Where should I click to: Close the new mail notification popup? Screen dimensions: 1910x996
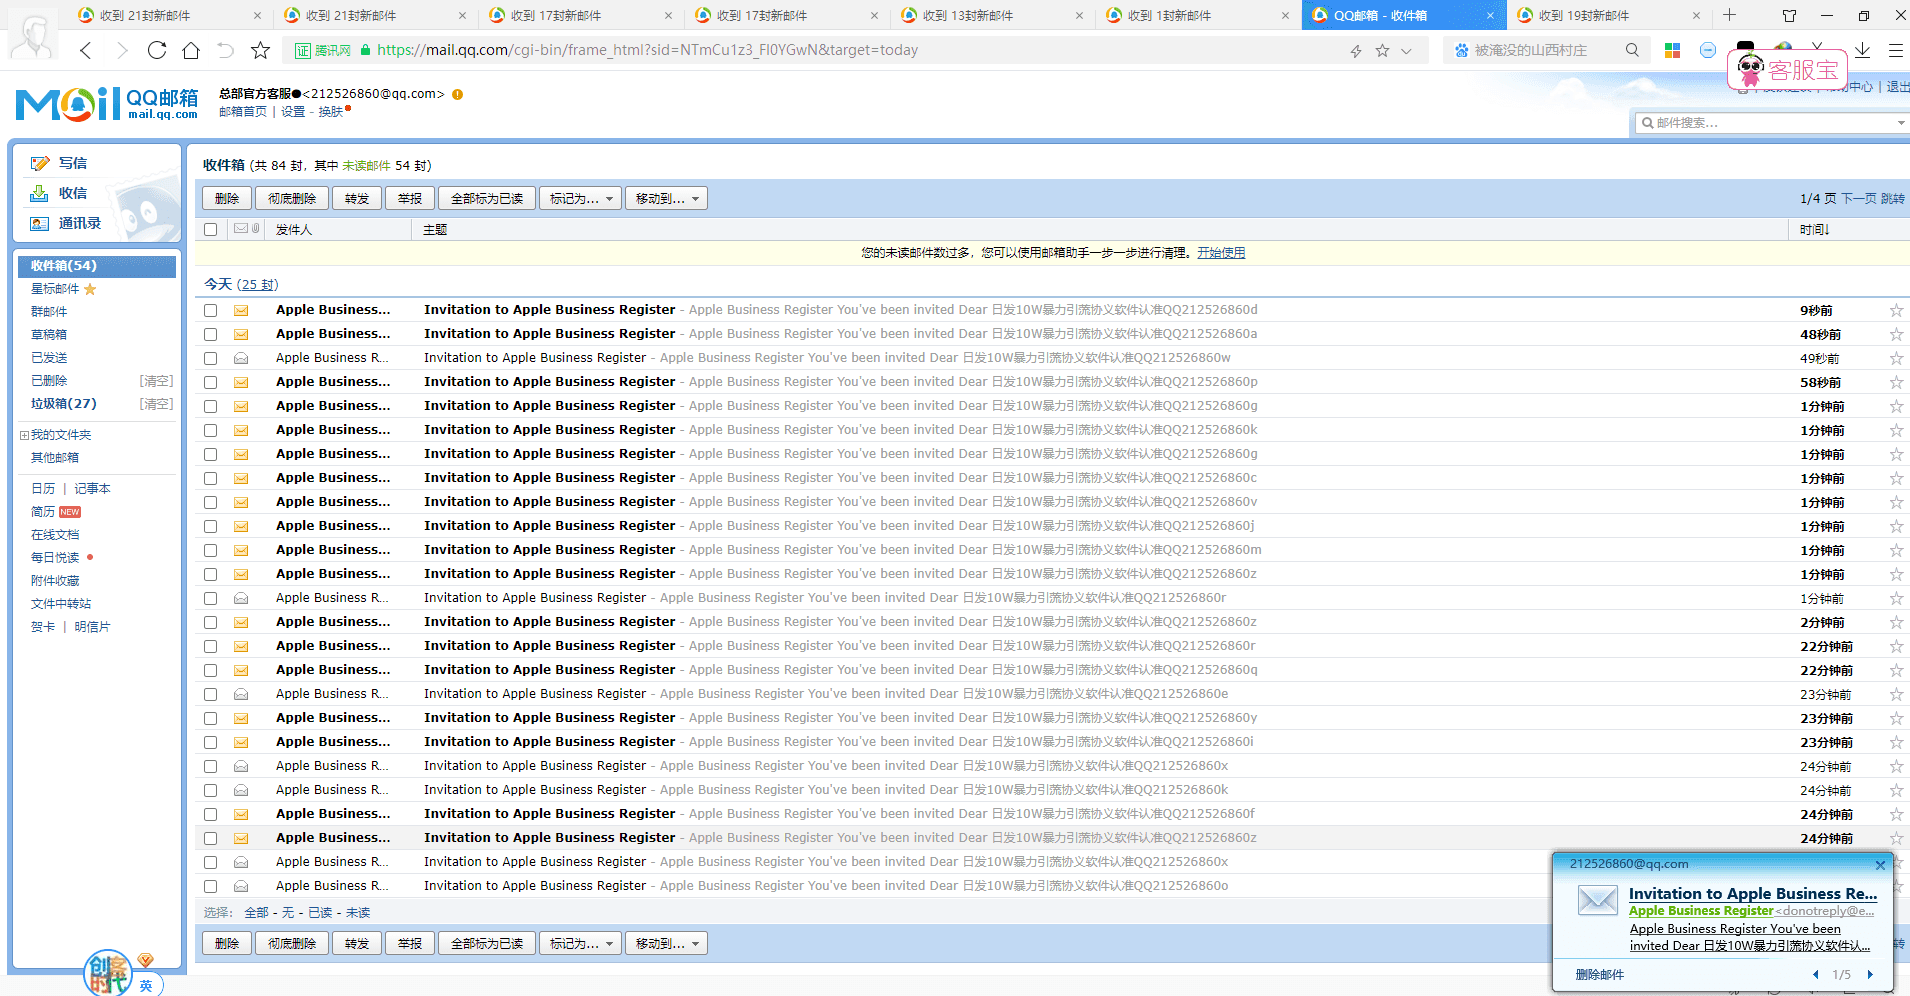(x=1880, y=865)
